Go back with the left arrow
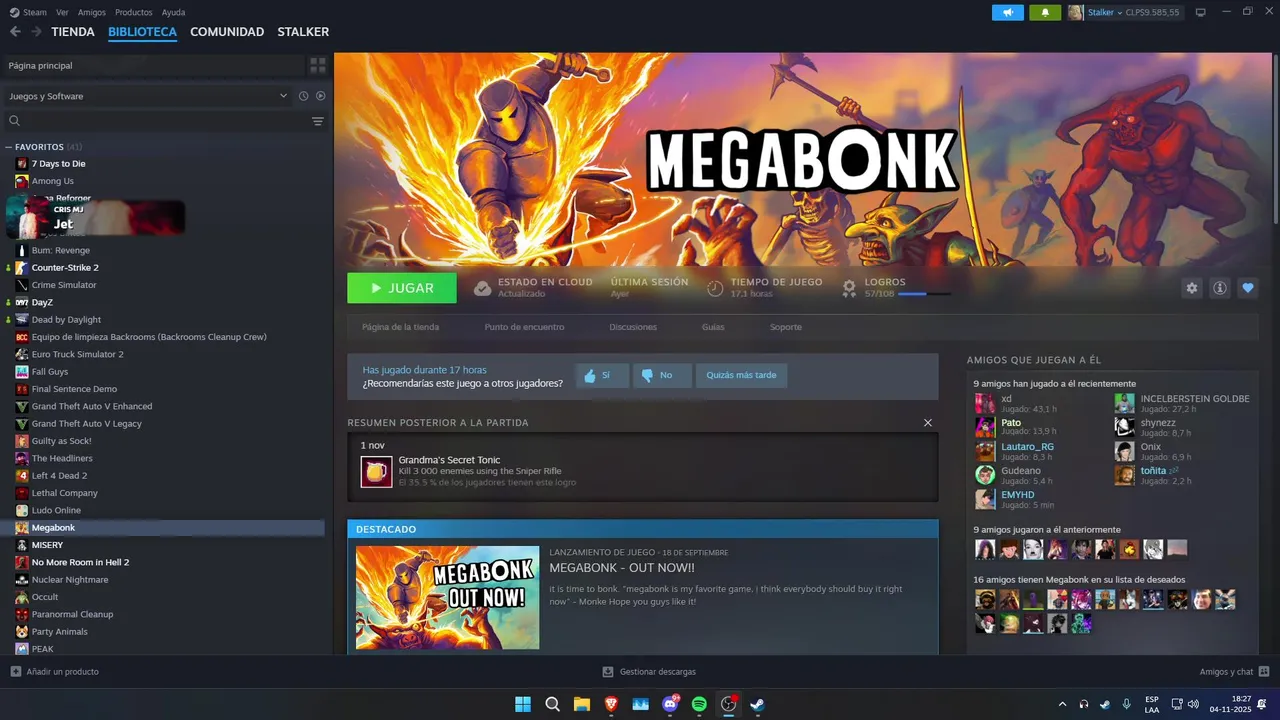1280x720 pixels. [x=15, y=32]
